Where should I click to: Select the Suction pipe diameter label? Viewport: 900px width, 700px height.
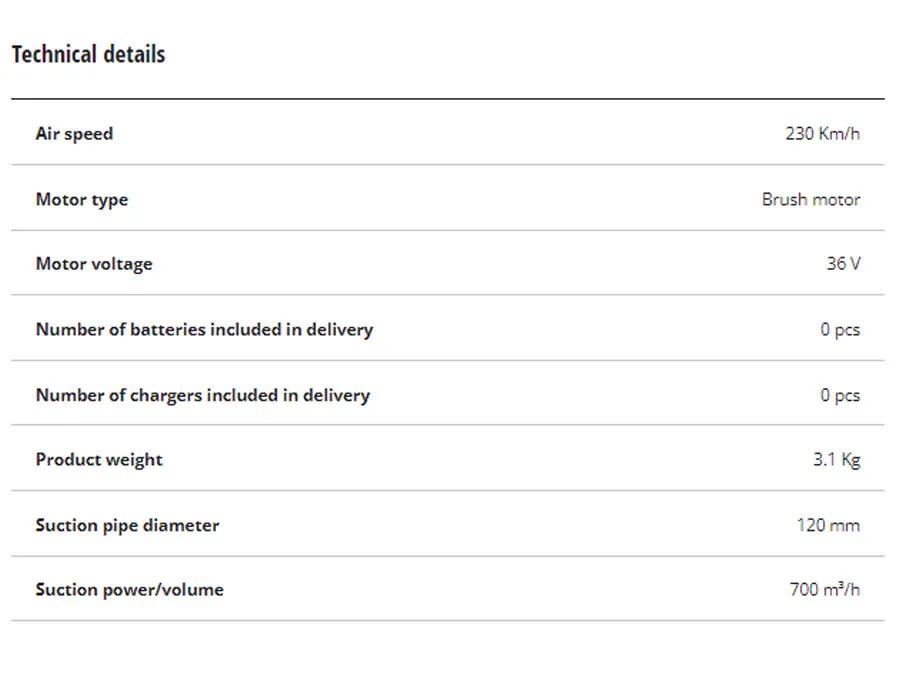coord(127,526)
